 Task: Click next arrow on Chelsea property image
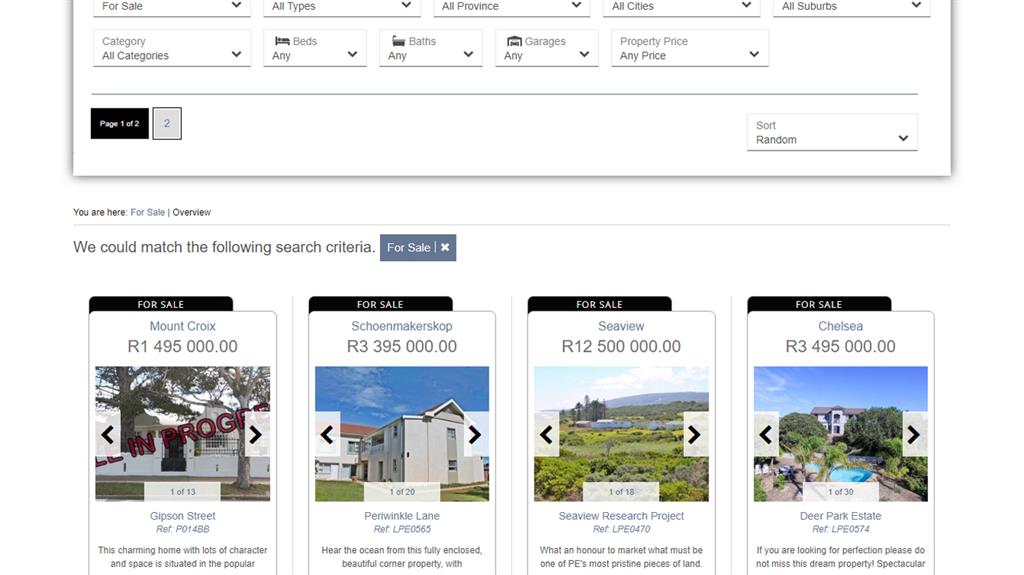pyautogui.click(x=914, y=435)
